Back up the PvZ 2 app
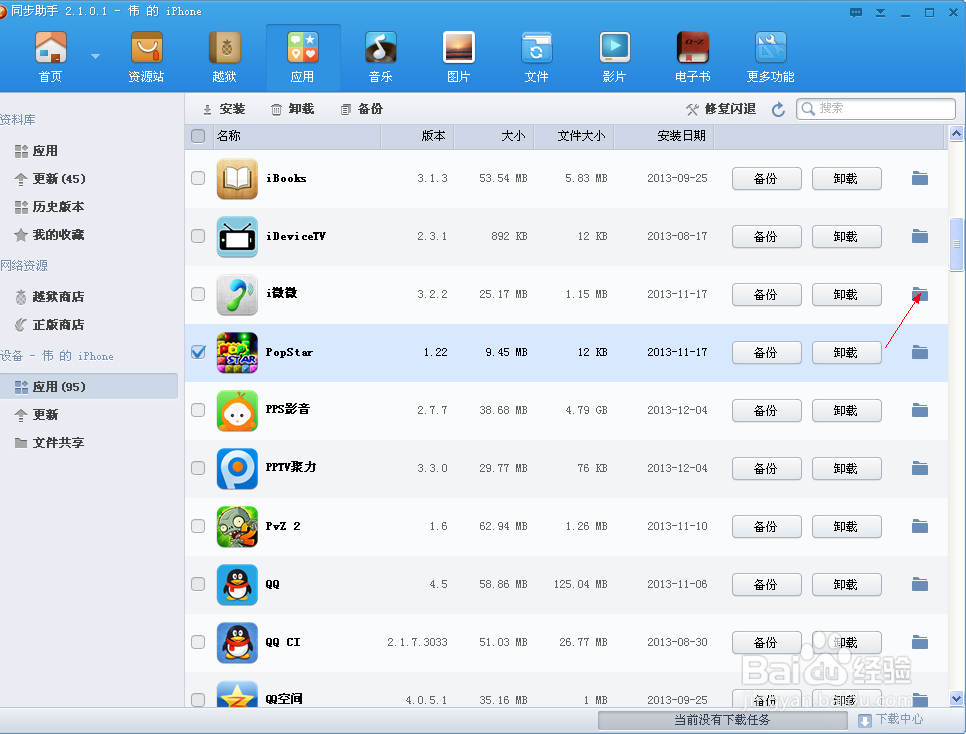Image resolution: width=966 pixels, height=734 pixels. click(x=766, y=526)
